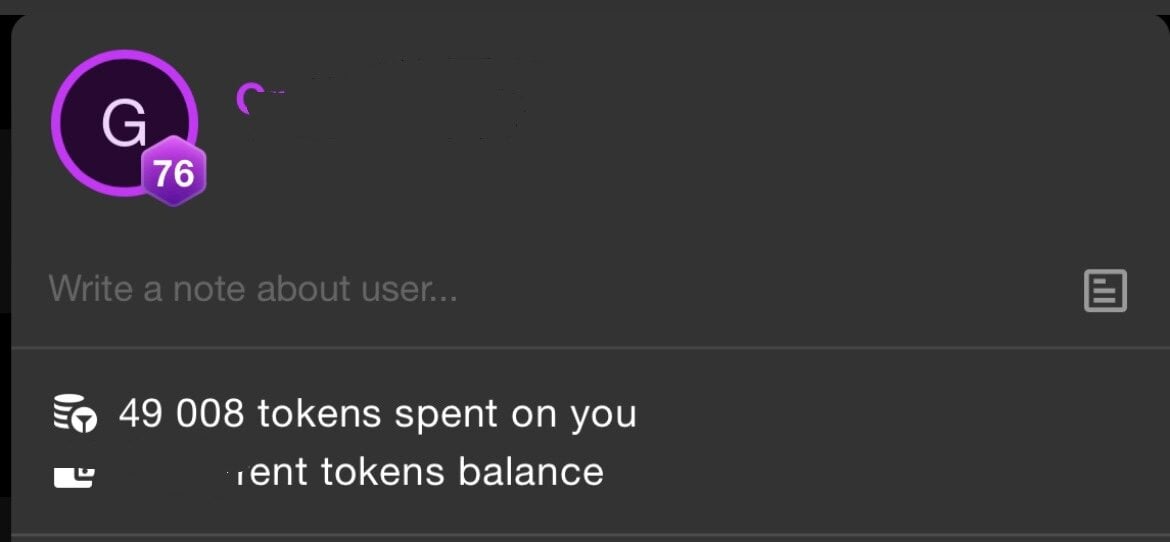Click the letter G inside the avatar

coord(124,125)
